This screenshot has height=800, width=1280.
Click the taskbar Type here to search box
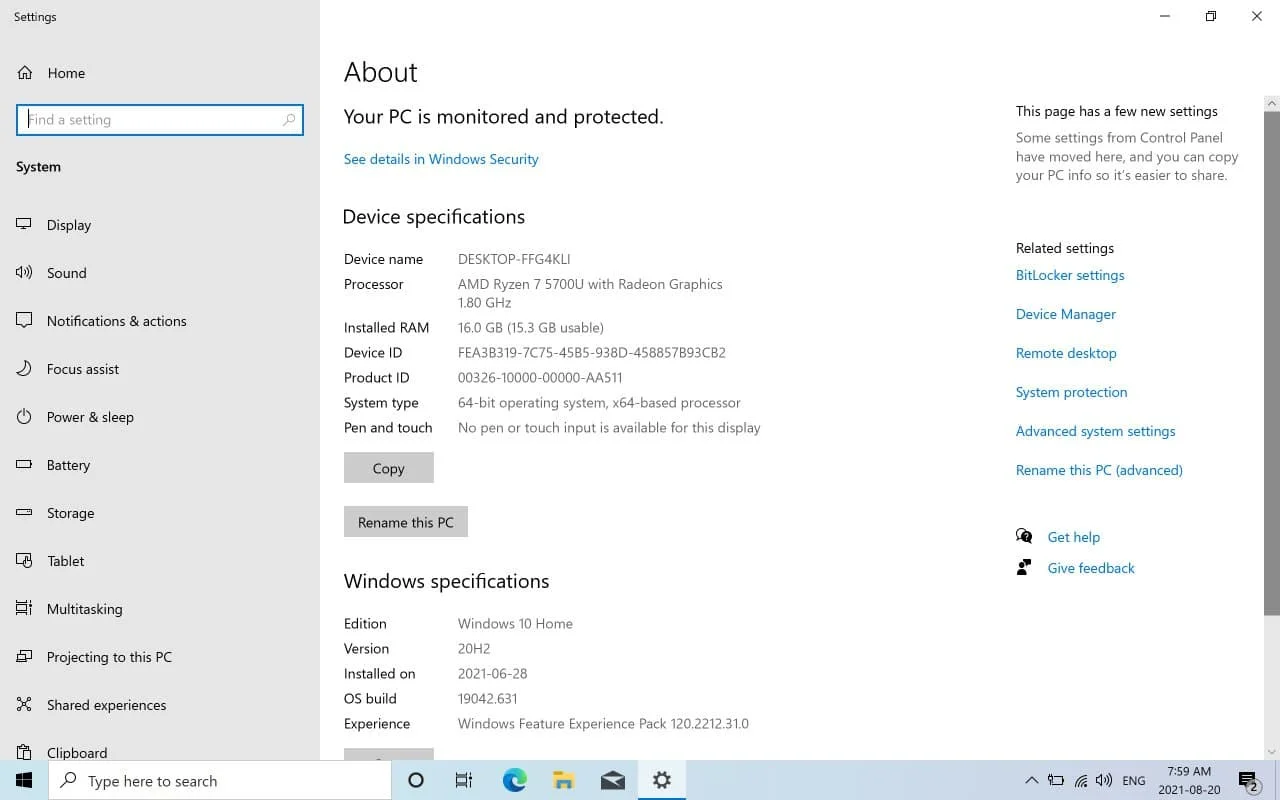[220, 780]
